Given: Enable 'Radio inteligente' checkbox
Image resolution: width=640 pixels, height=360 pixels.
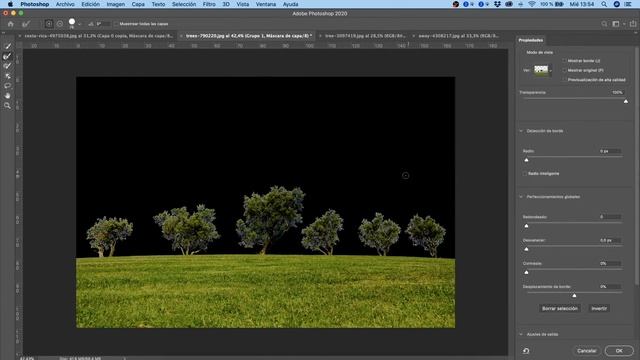Looking at the screenshot, I should tap(524, 173).
